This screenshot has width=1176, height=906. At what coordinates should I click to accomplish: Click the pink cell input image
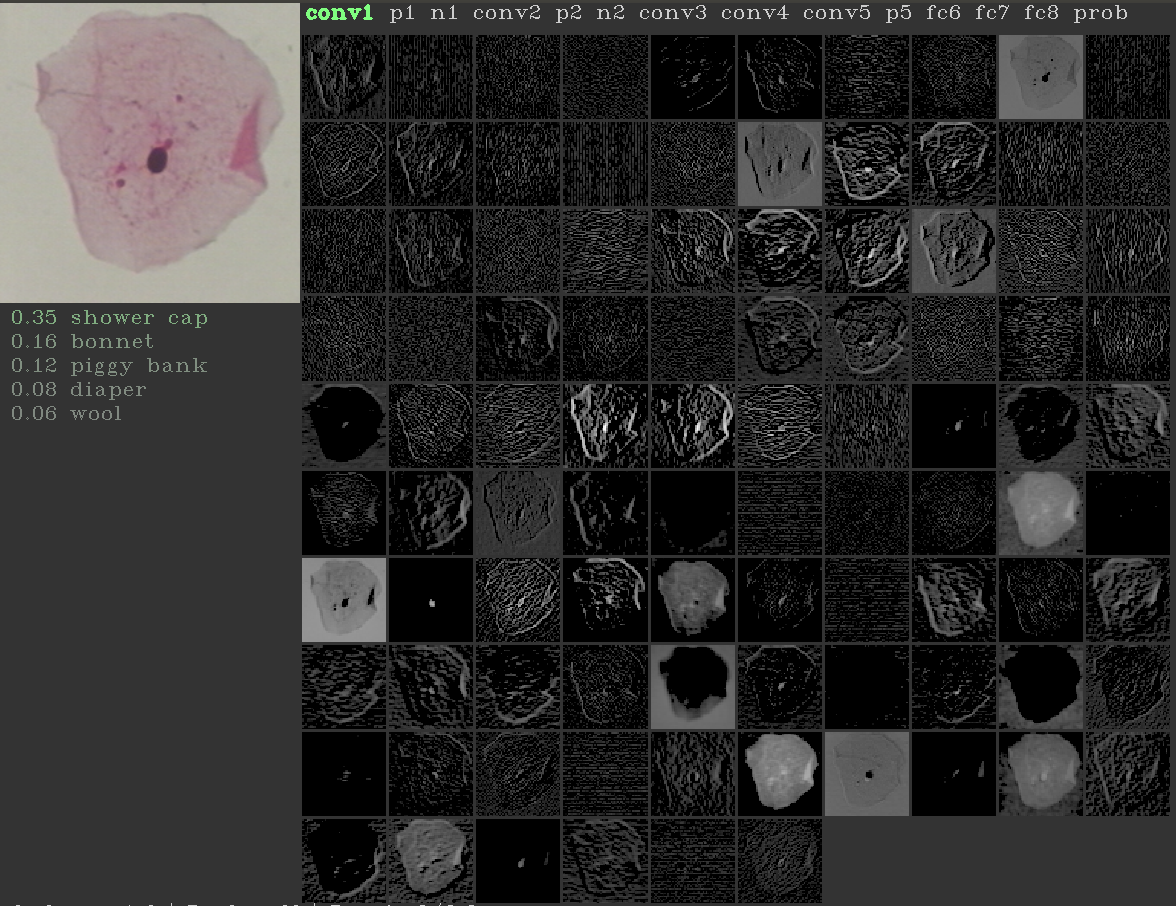point(150,150)
